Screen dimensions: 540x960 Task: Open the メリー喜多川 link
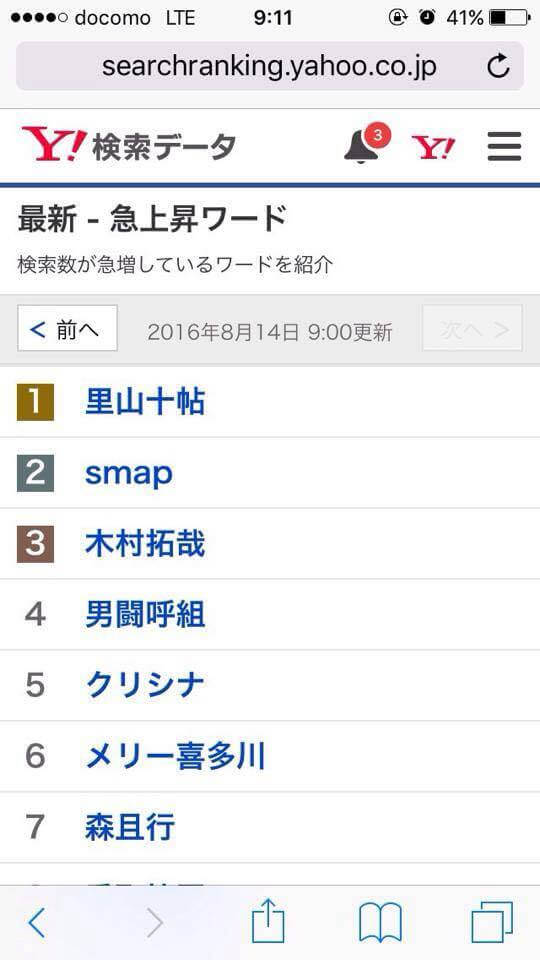pos(175,757)
